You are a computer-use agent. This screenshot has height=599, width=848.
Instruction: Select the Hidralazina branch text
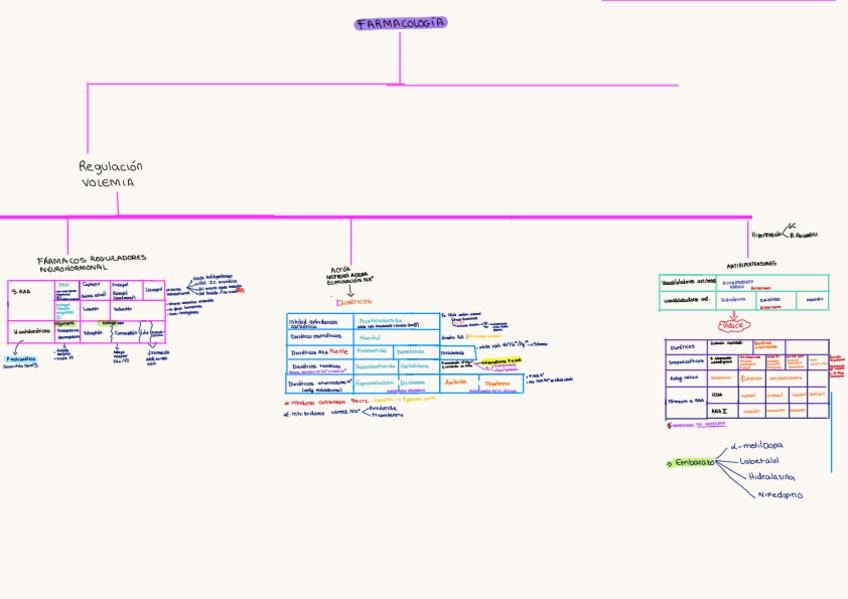(x=771, y=477)
